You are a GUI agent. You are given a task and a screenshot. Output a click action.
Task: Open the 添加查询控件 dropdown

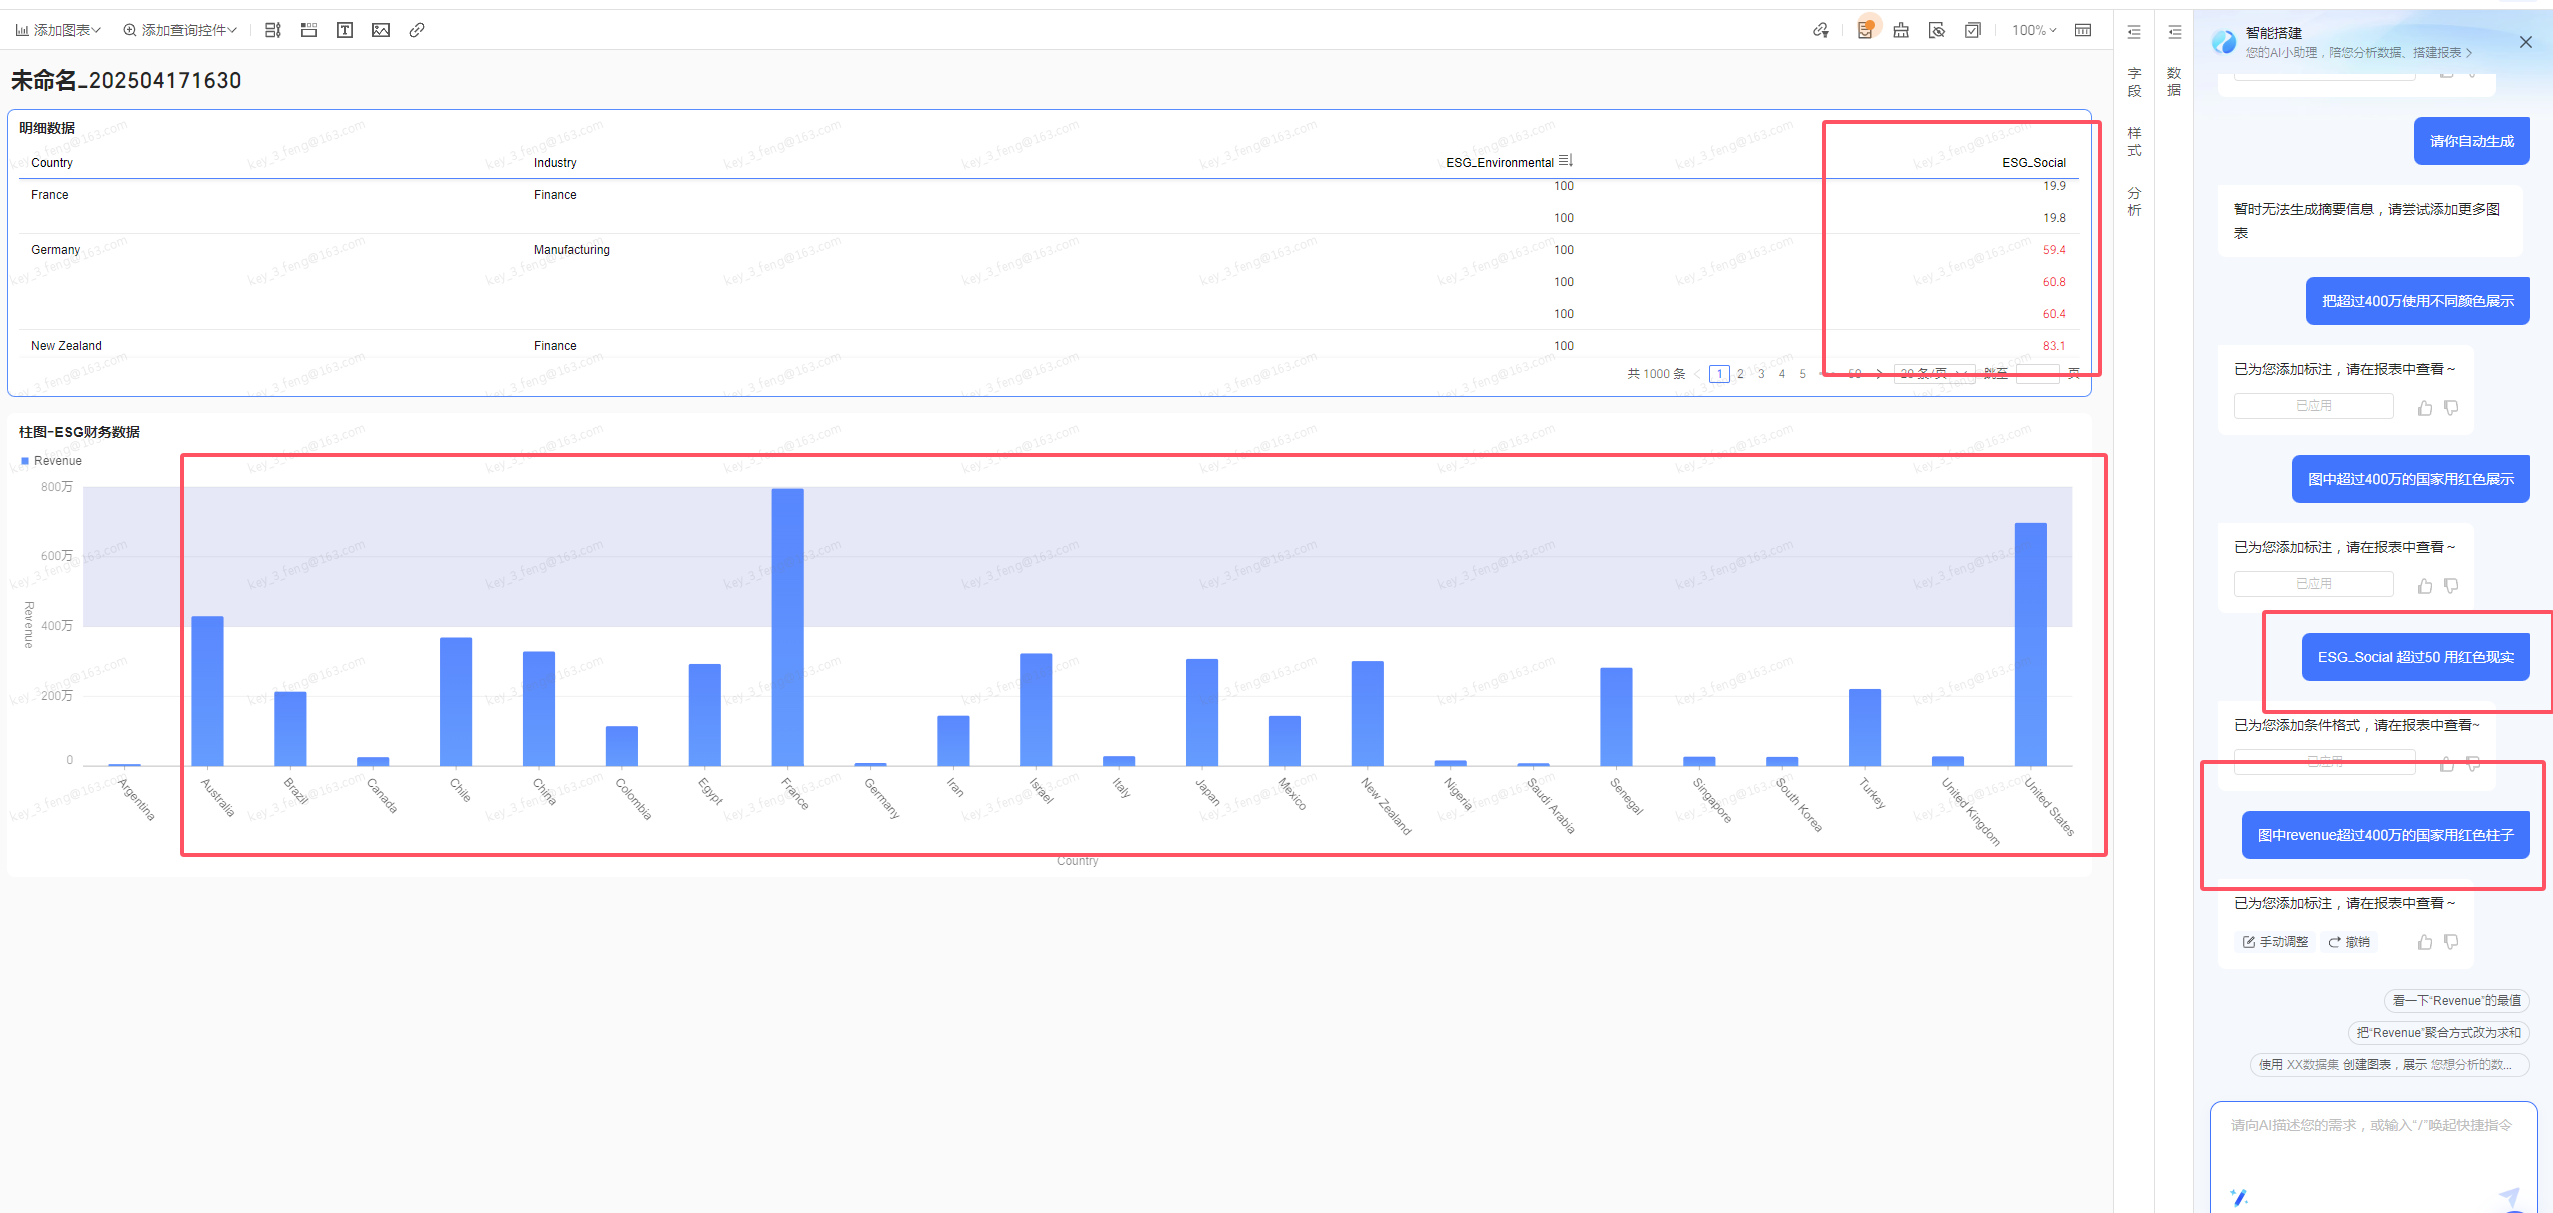click(180, 30)
